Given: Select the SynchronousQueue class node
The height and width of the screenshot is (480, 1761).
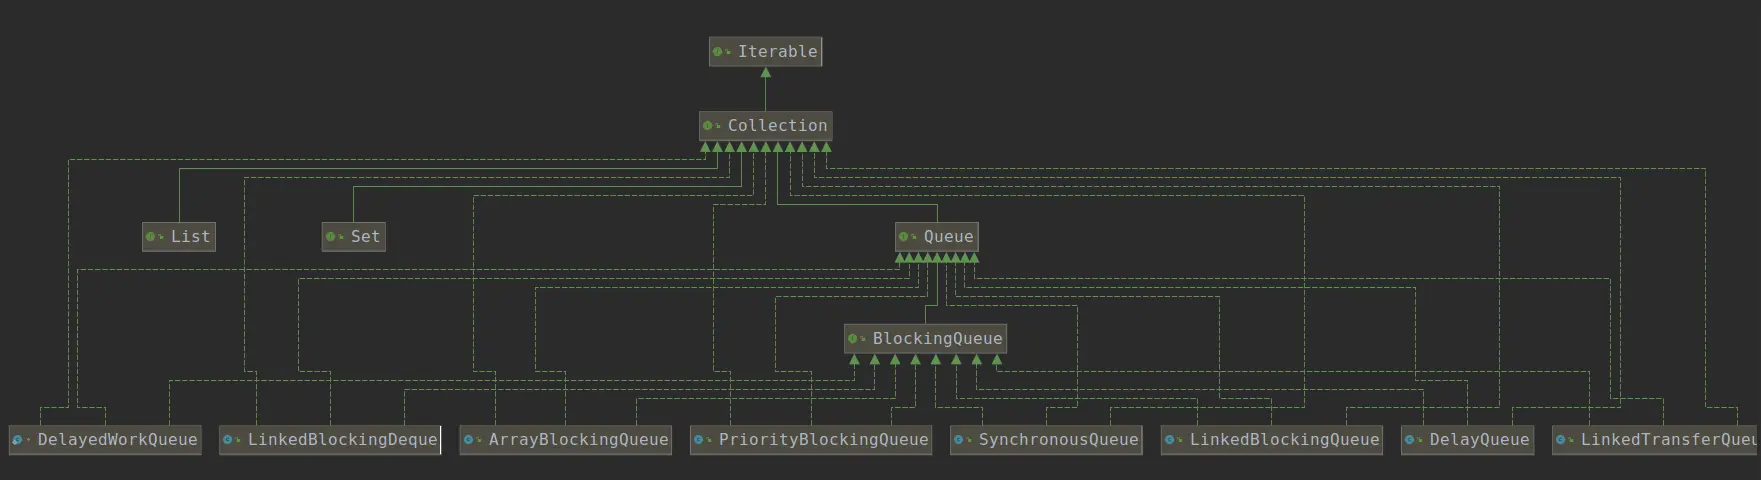Looking at the screenshot, I should click(1046, 440).
